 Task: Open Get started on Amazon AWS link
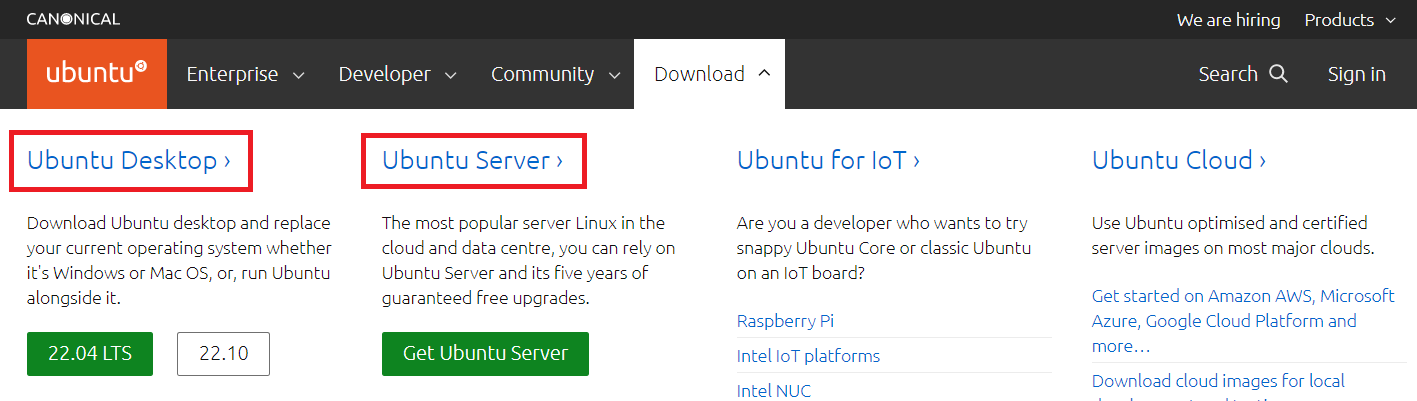[1243, 321]
